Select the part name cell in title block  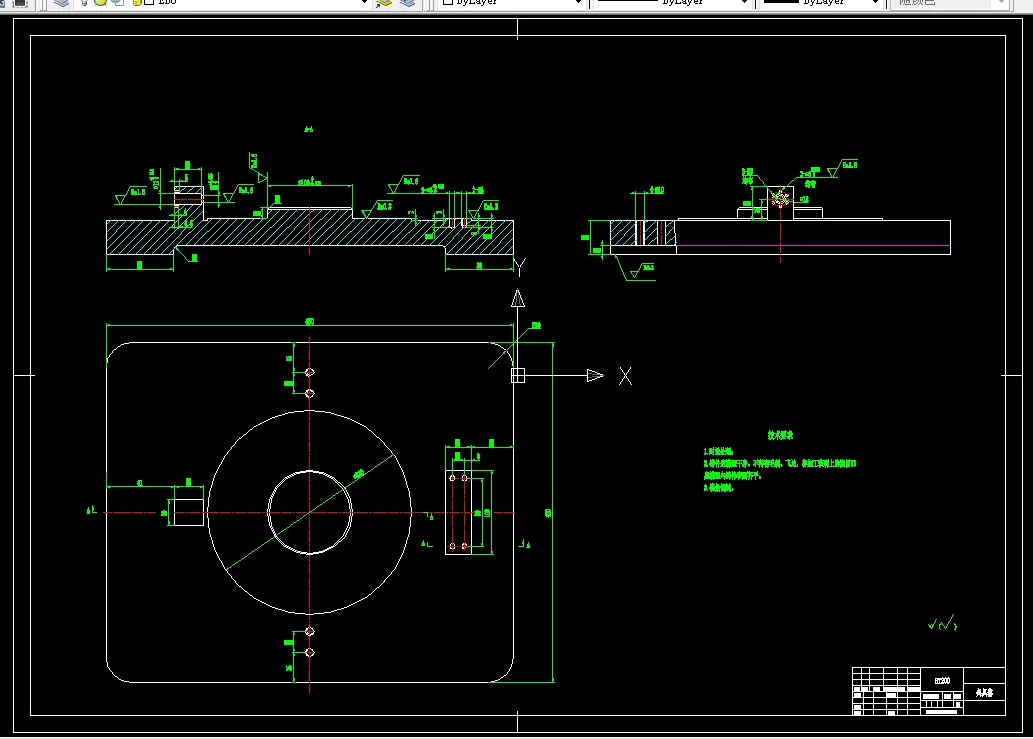click(x=984, y=692)
